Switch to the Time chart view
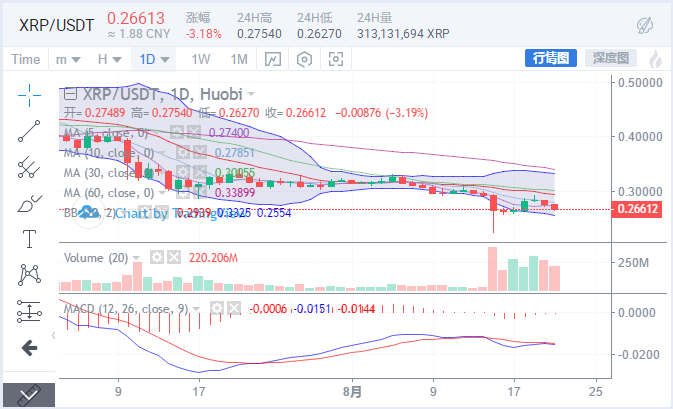Screen dimensions: 673x409 pos(25,59)
